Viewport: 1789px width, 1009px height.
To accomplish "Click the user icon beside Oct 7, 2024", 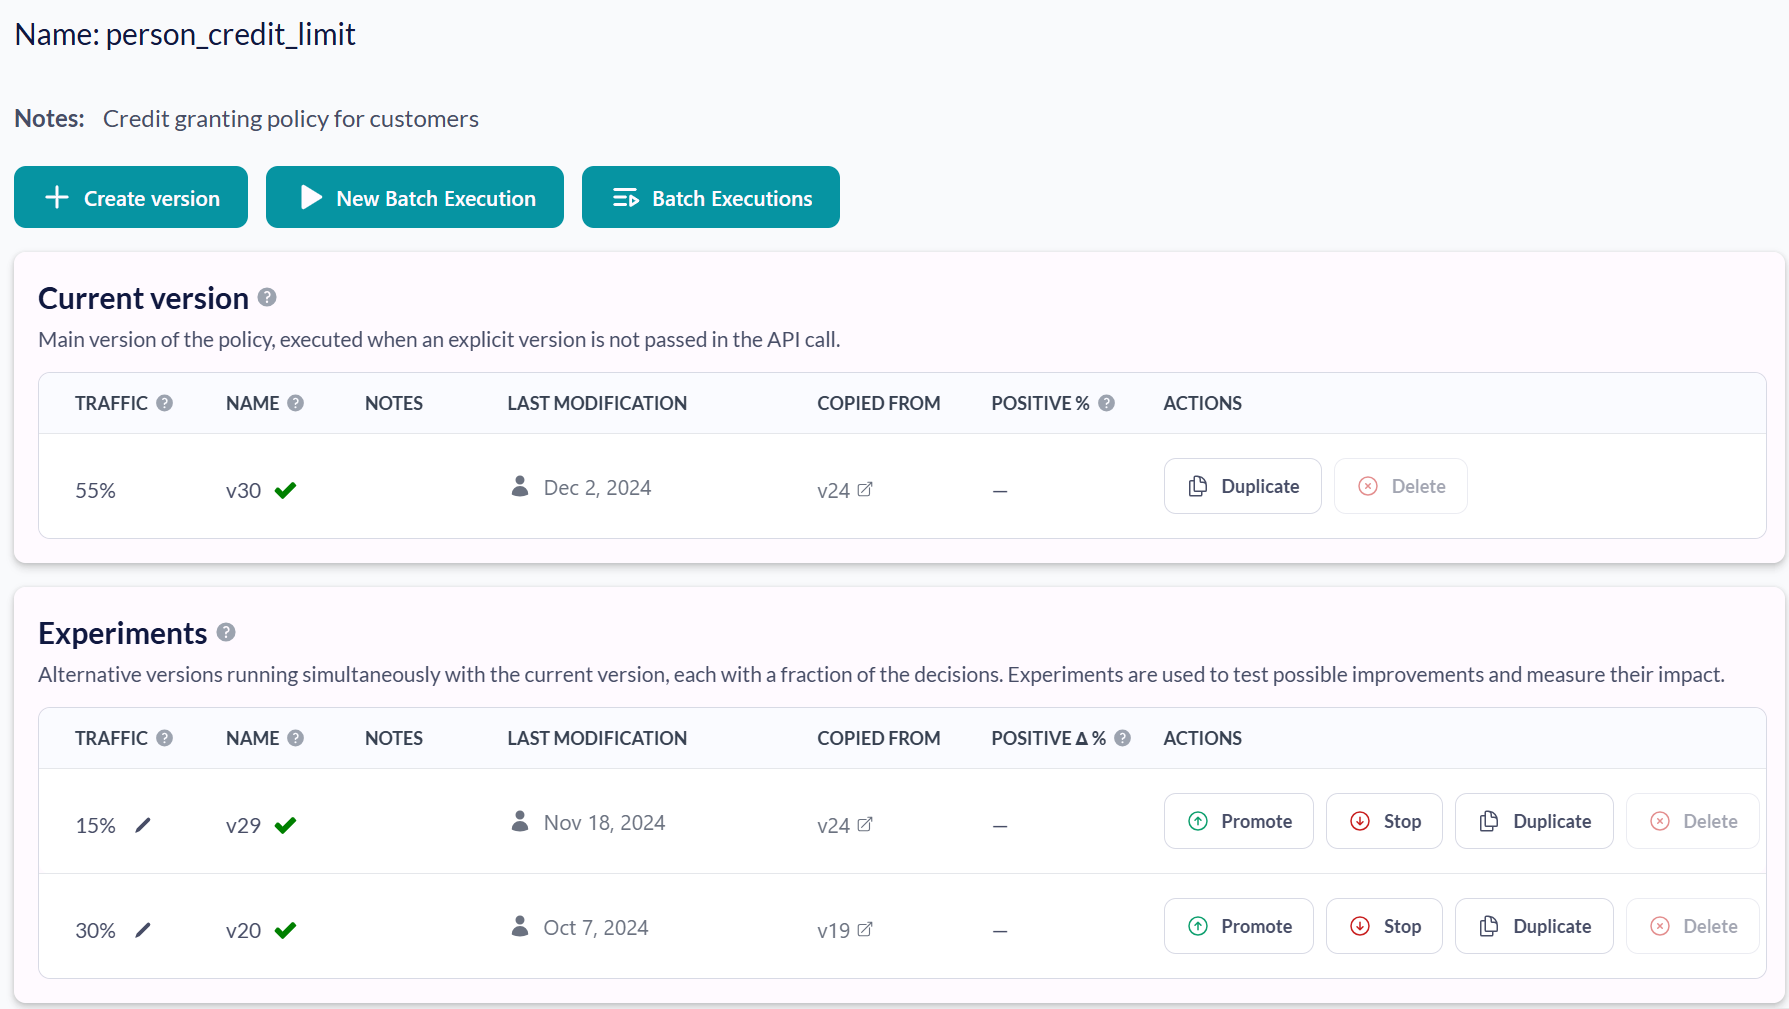I will click(520, 926).
